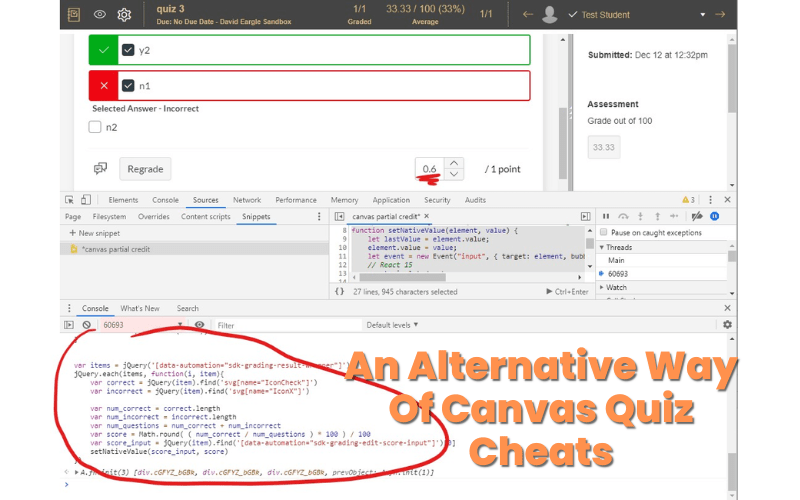Hide the debugger sidebar toggle

[x=586, y=217]
